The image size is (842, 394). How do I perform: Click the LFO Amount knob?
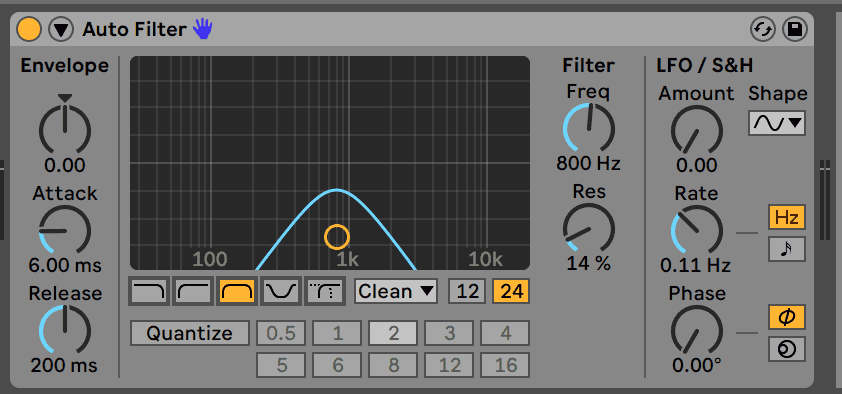tap(696, 131)
